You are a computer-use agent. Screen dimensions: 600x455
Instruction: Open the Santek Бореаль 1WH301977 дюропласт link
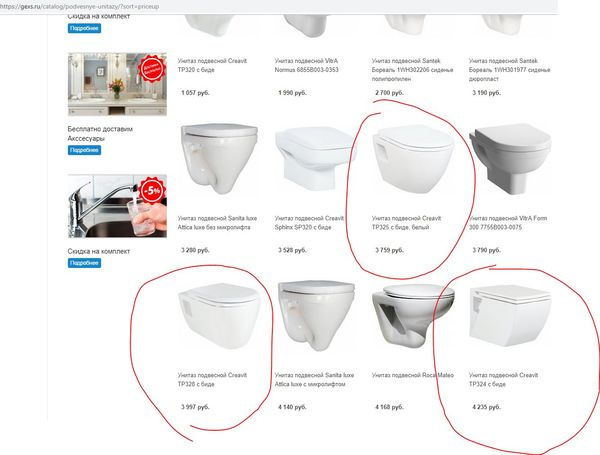pyautogui.click(x=510, y=70)
